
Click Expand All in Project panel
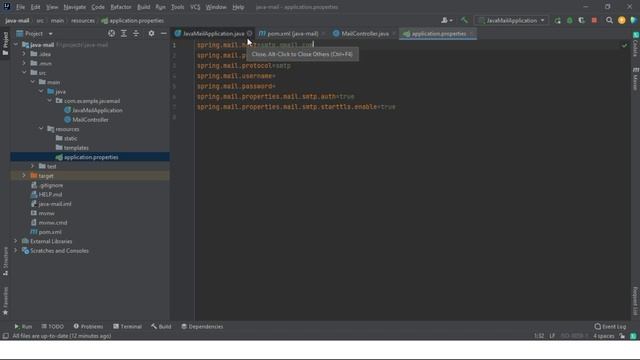click(124, 33)
